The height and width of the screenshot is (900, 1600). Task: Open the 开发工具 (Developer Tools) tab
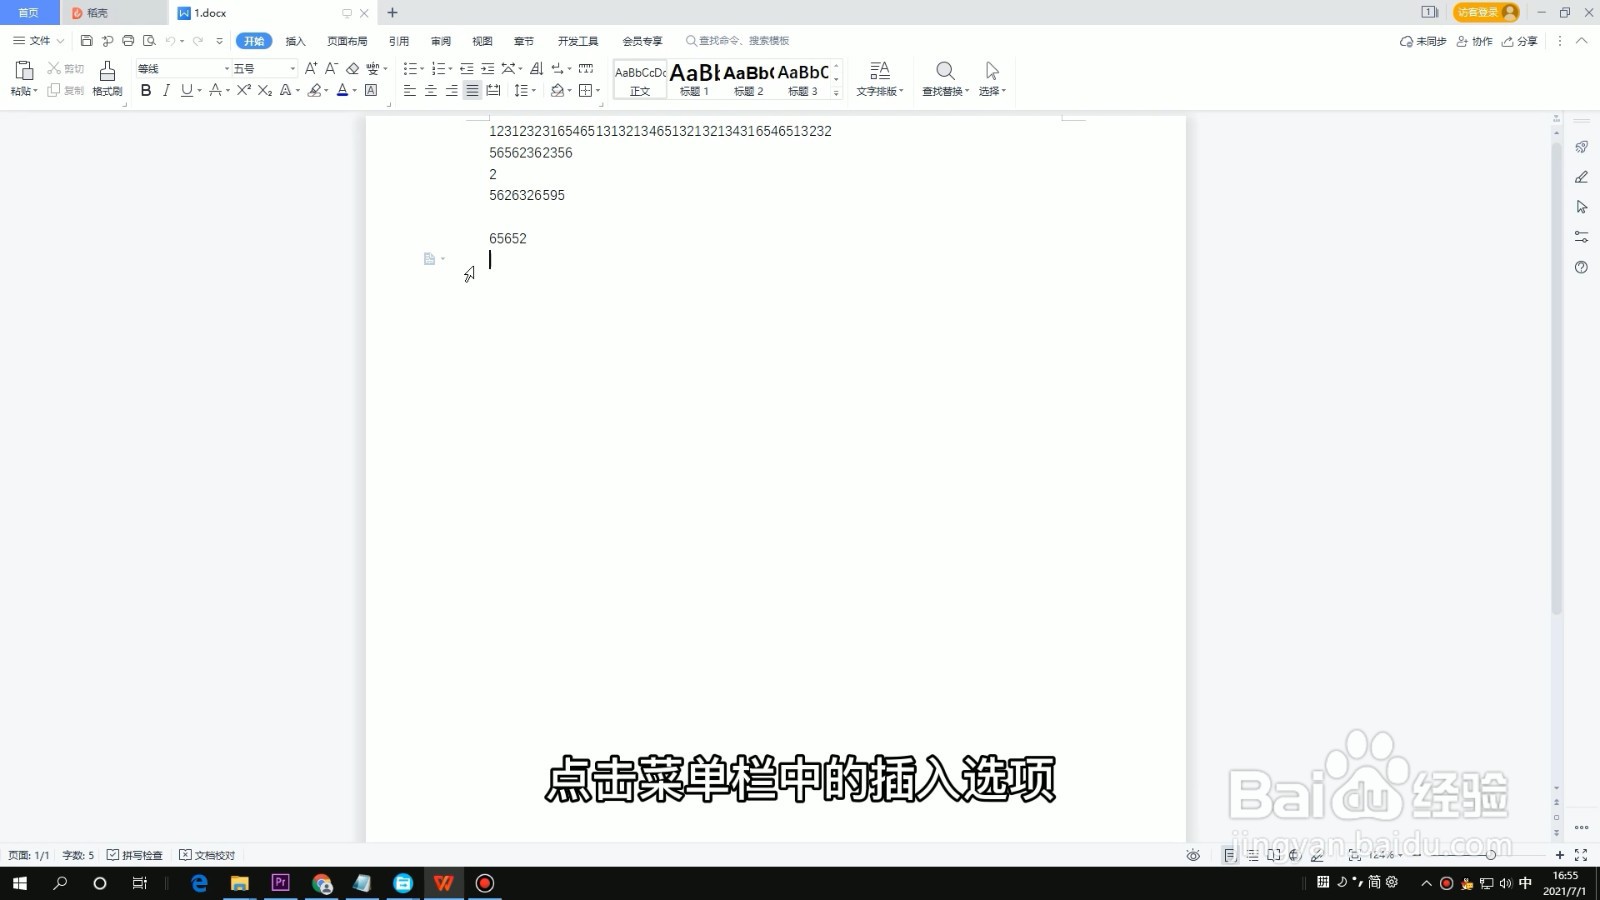(x=578, y=41)
